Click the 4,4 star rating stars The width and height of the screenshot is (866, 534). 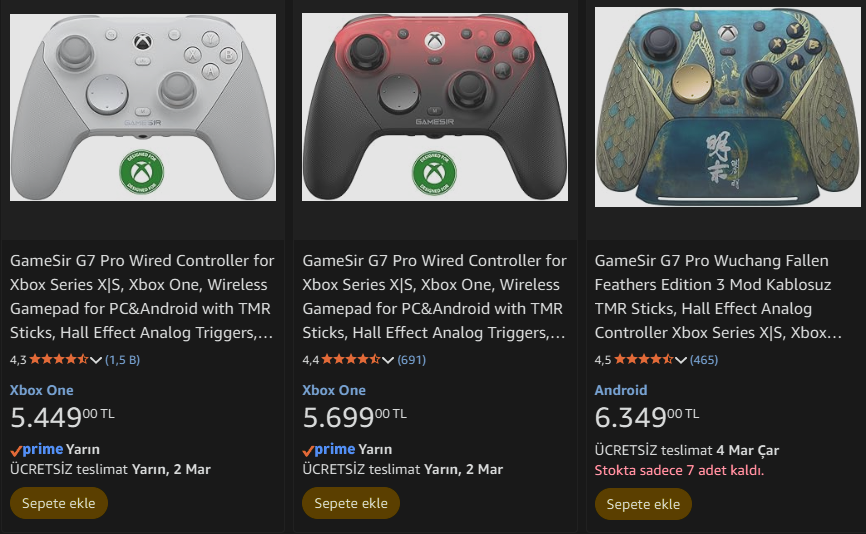[x=351, y=359]
